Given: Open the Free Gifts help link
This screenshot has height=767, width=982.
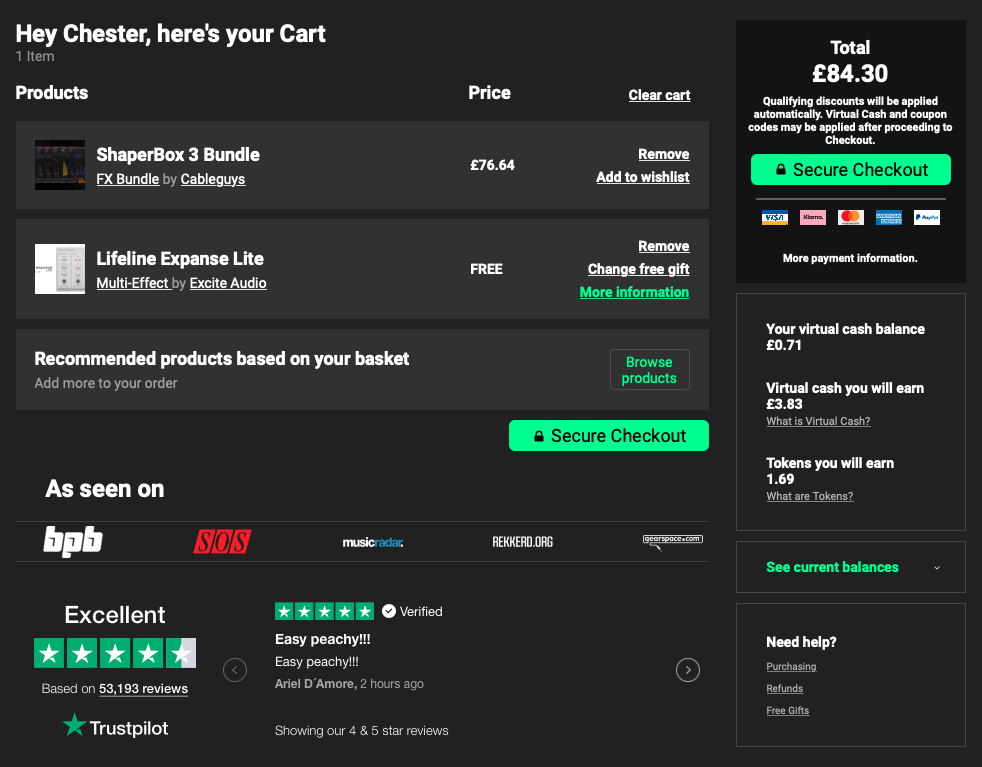Looking at the screenshot, I should (x=787, y=711).
